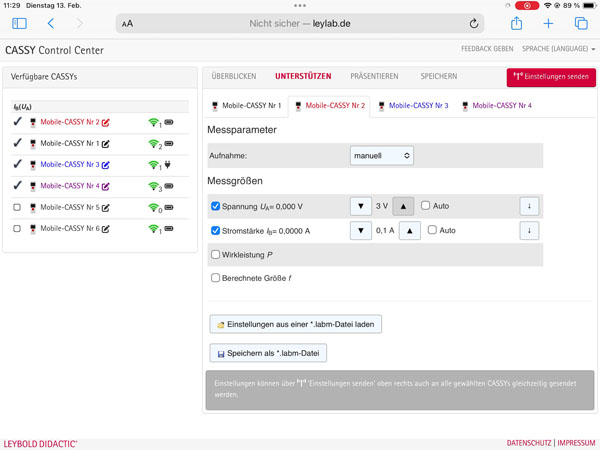Enable Auto range for Spannung
Image resolution: width=600 pixels, height=450 pixels.
(x=426, y=206)
